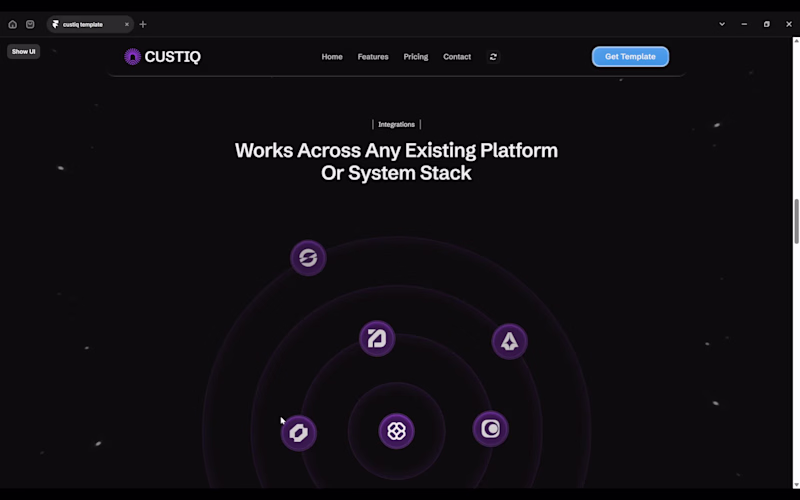This screenshot has height=500, width=800.
Task: Click the S-shaped swirl integration icon
Action: pos(308,258)
